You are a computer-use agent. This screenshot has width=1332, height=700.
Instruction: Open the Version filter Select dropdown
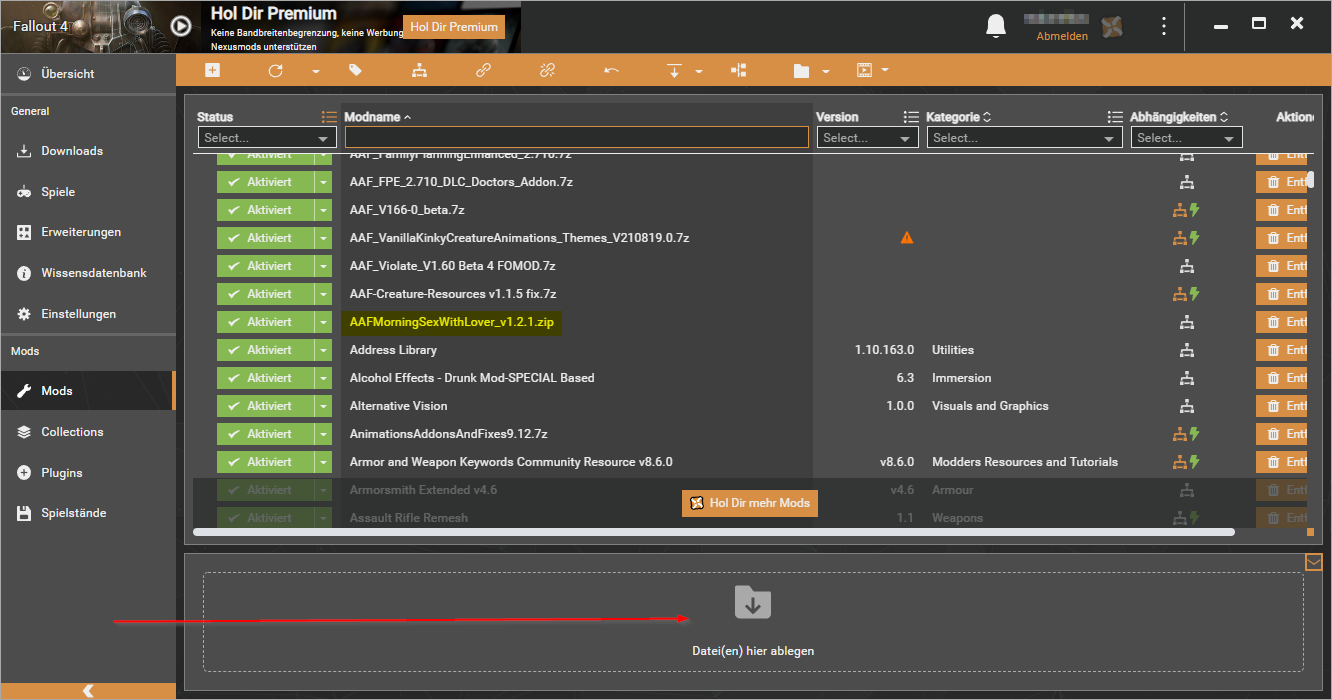(867, 138)
